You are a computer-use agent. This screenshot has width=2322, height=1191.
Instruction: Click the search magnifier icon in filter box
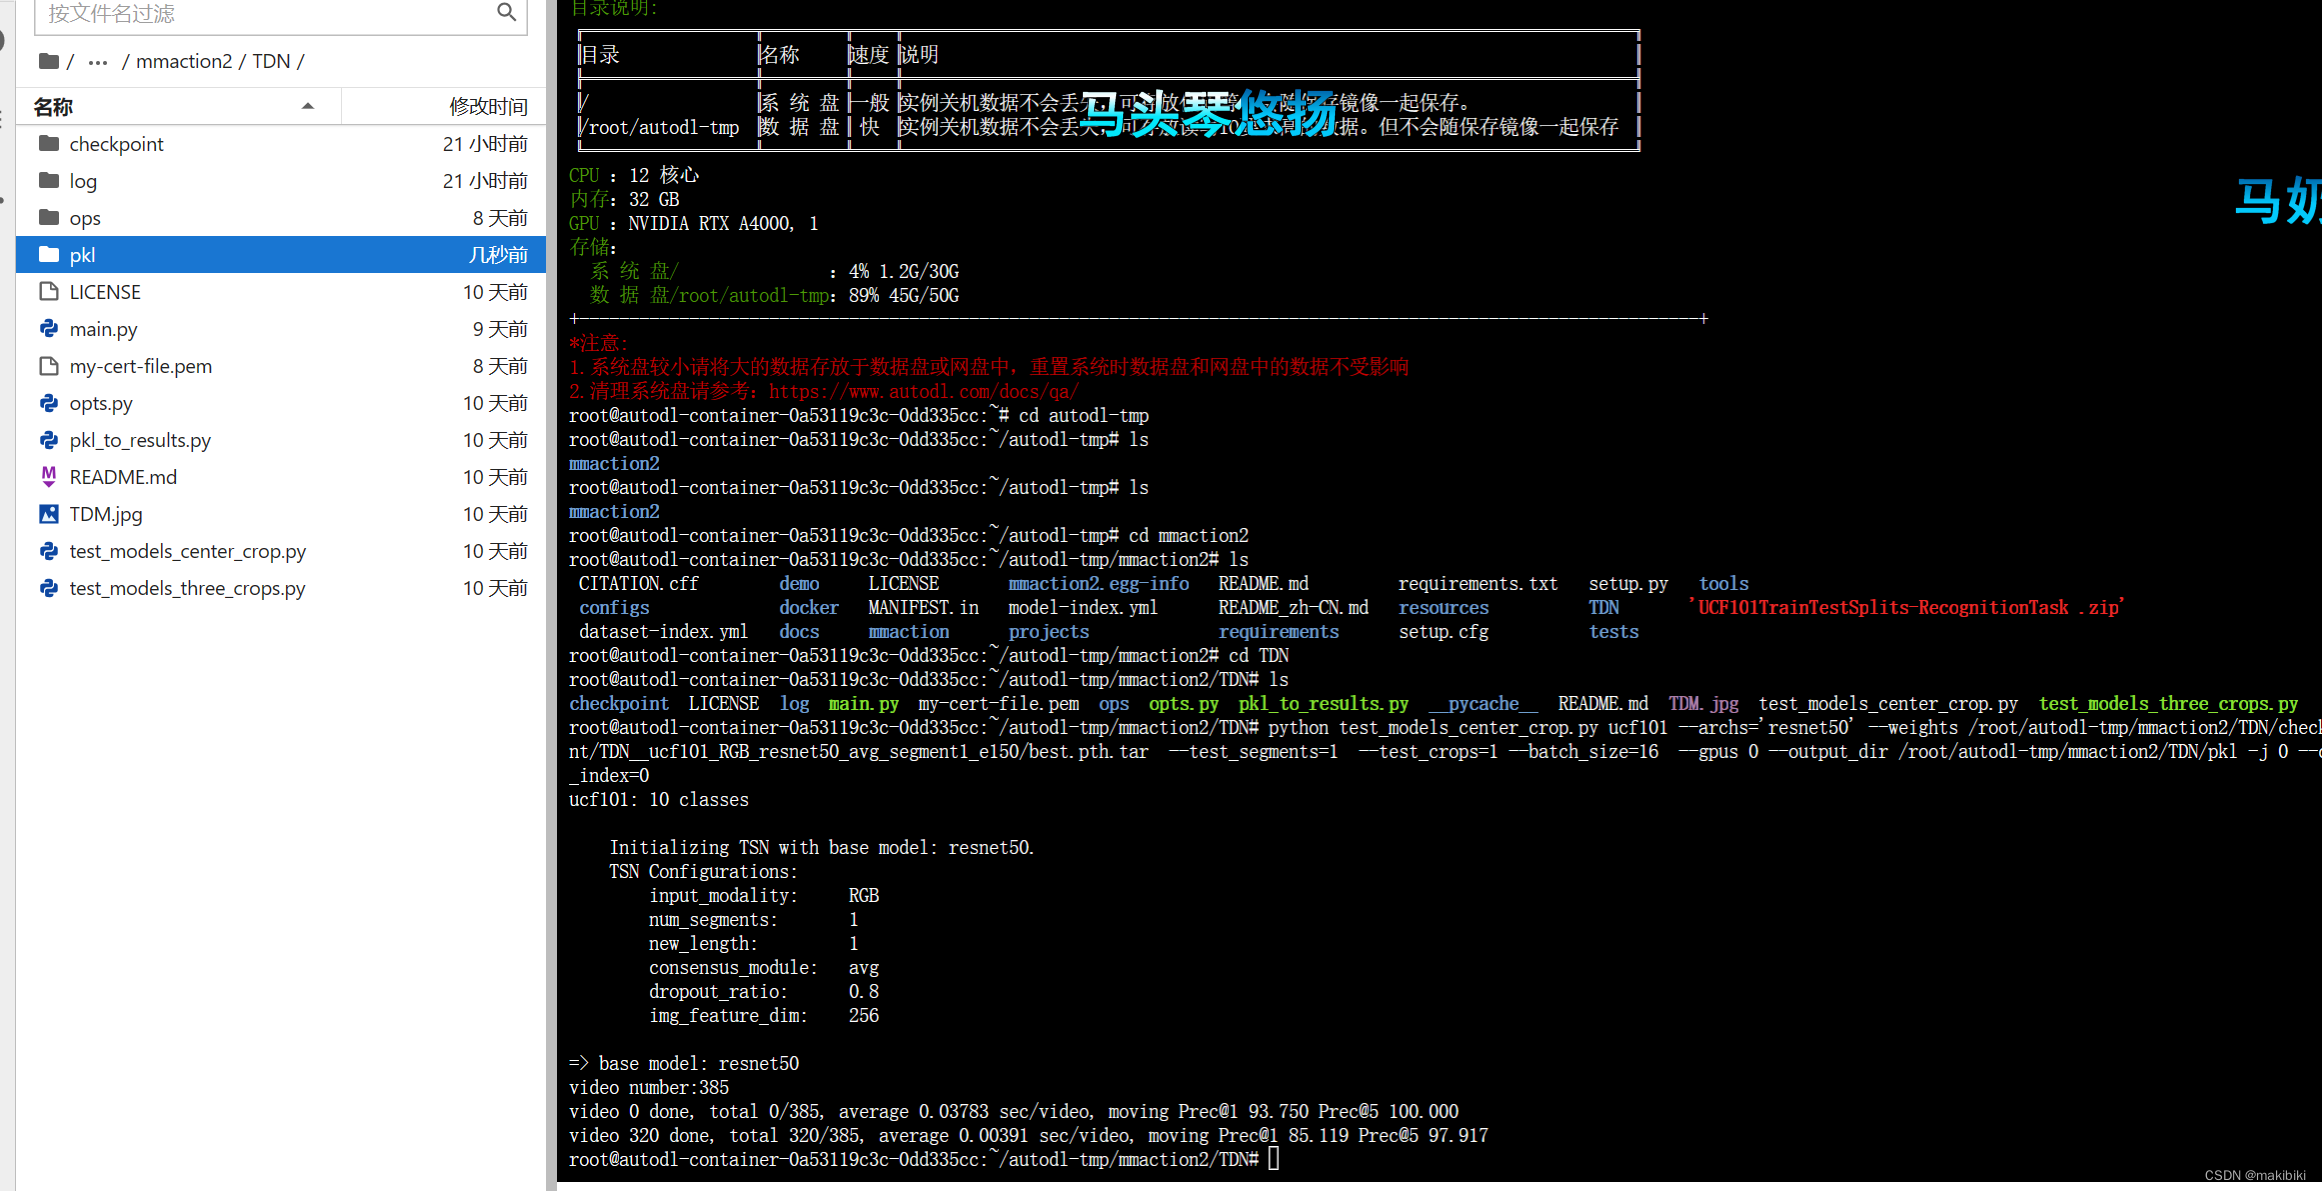tap(506, 12)
